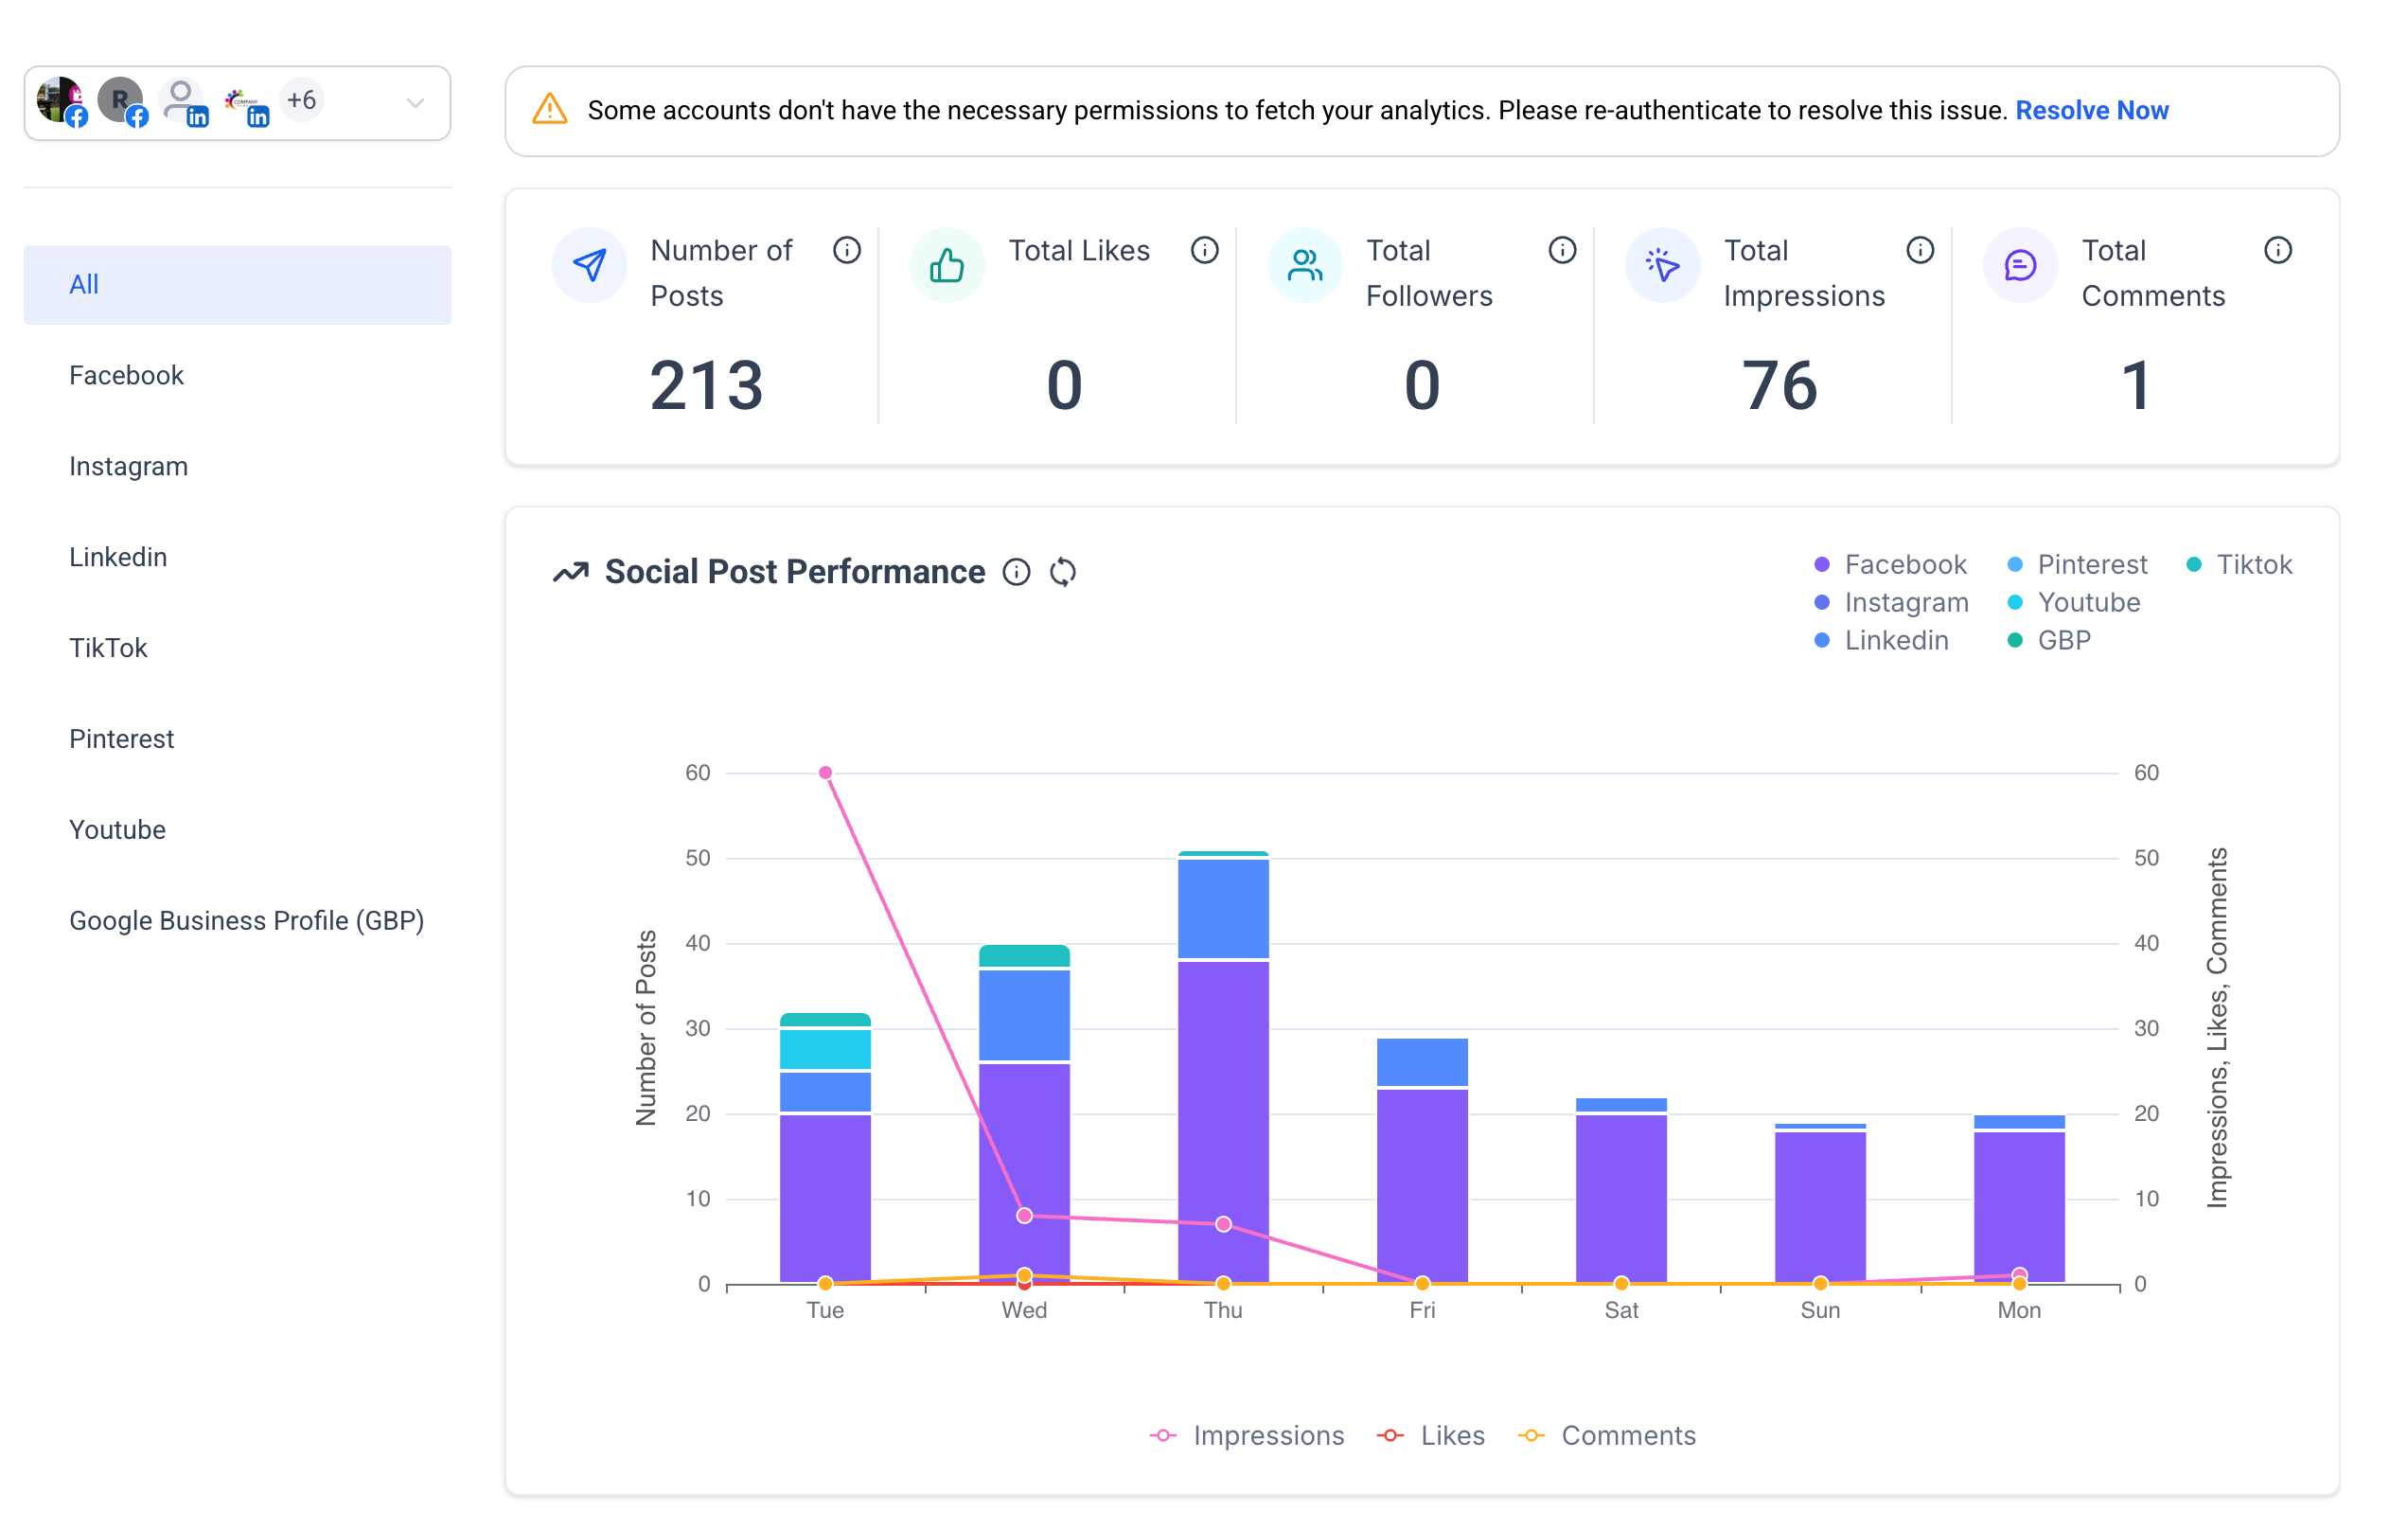The width and height of the screenshot is (2408, 1530).
Task: Select the Instagram sidebar item
Action: pyautogui.click(x=128, y=466)
